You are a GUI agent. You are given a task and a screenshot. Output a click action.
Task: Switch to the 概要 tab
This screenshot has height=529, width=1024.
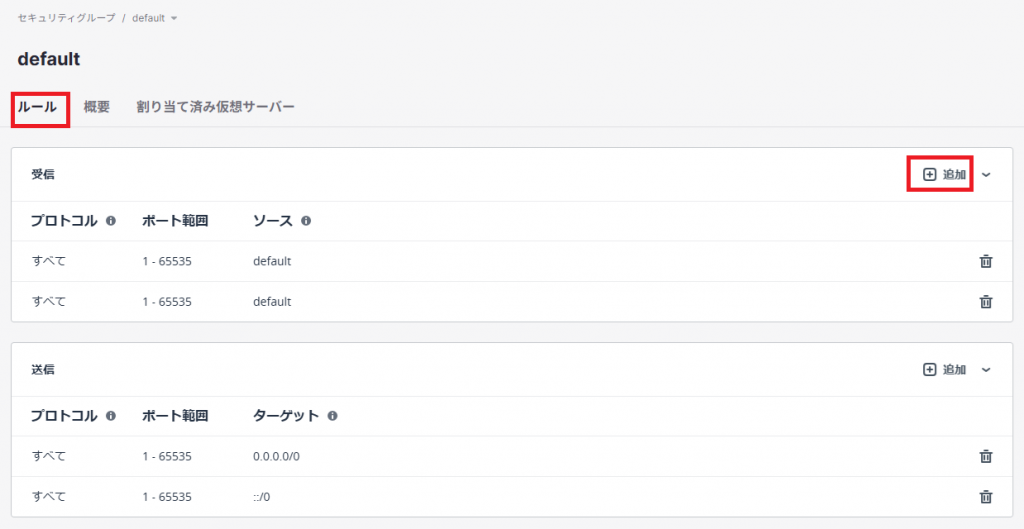point(97,107)
